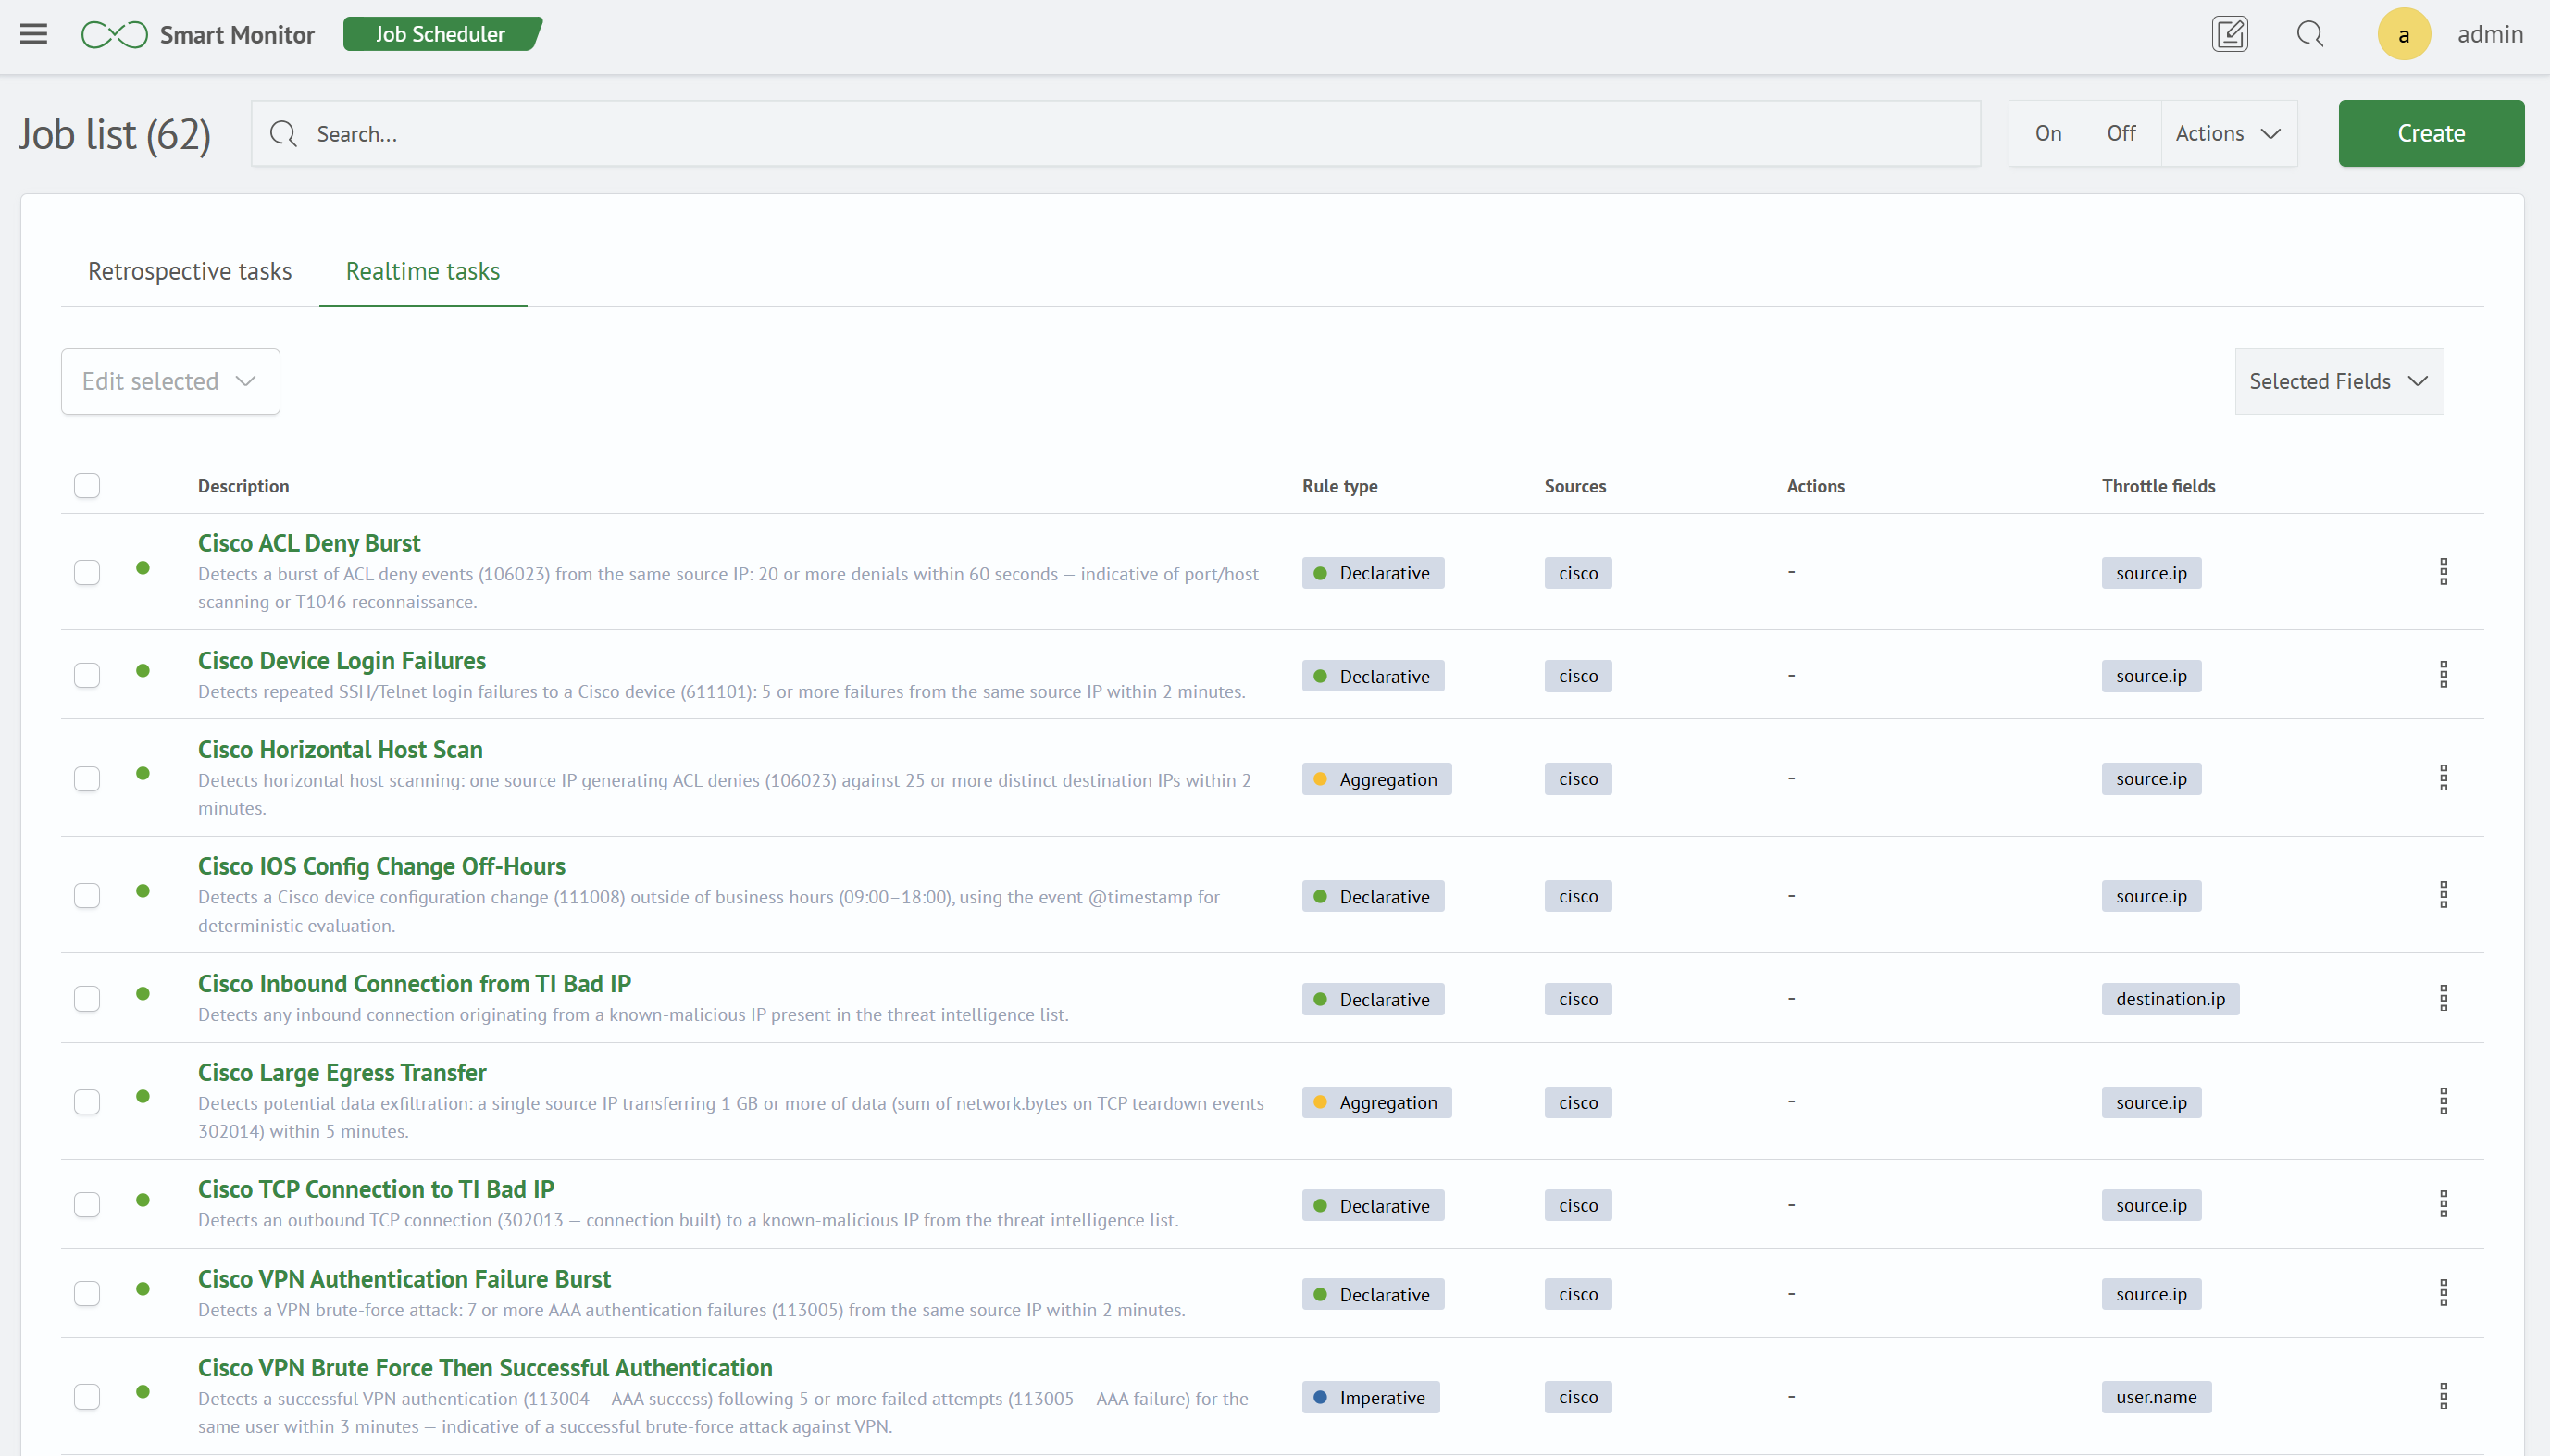Switch to Retrospective tasks tab

tap(190, 271)
